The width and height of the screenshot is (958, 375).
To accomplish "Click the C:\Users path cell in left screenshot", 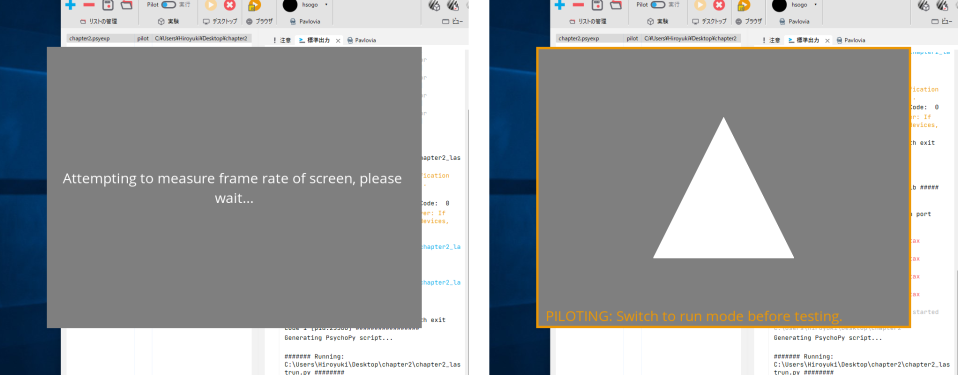I will click(x=201, y=38).
